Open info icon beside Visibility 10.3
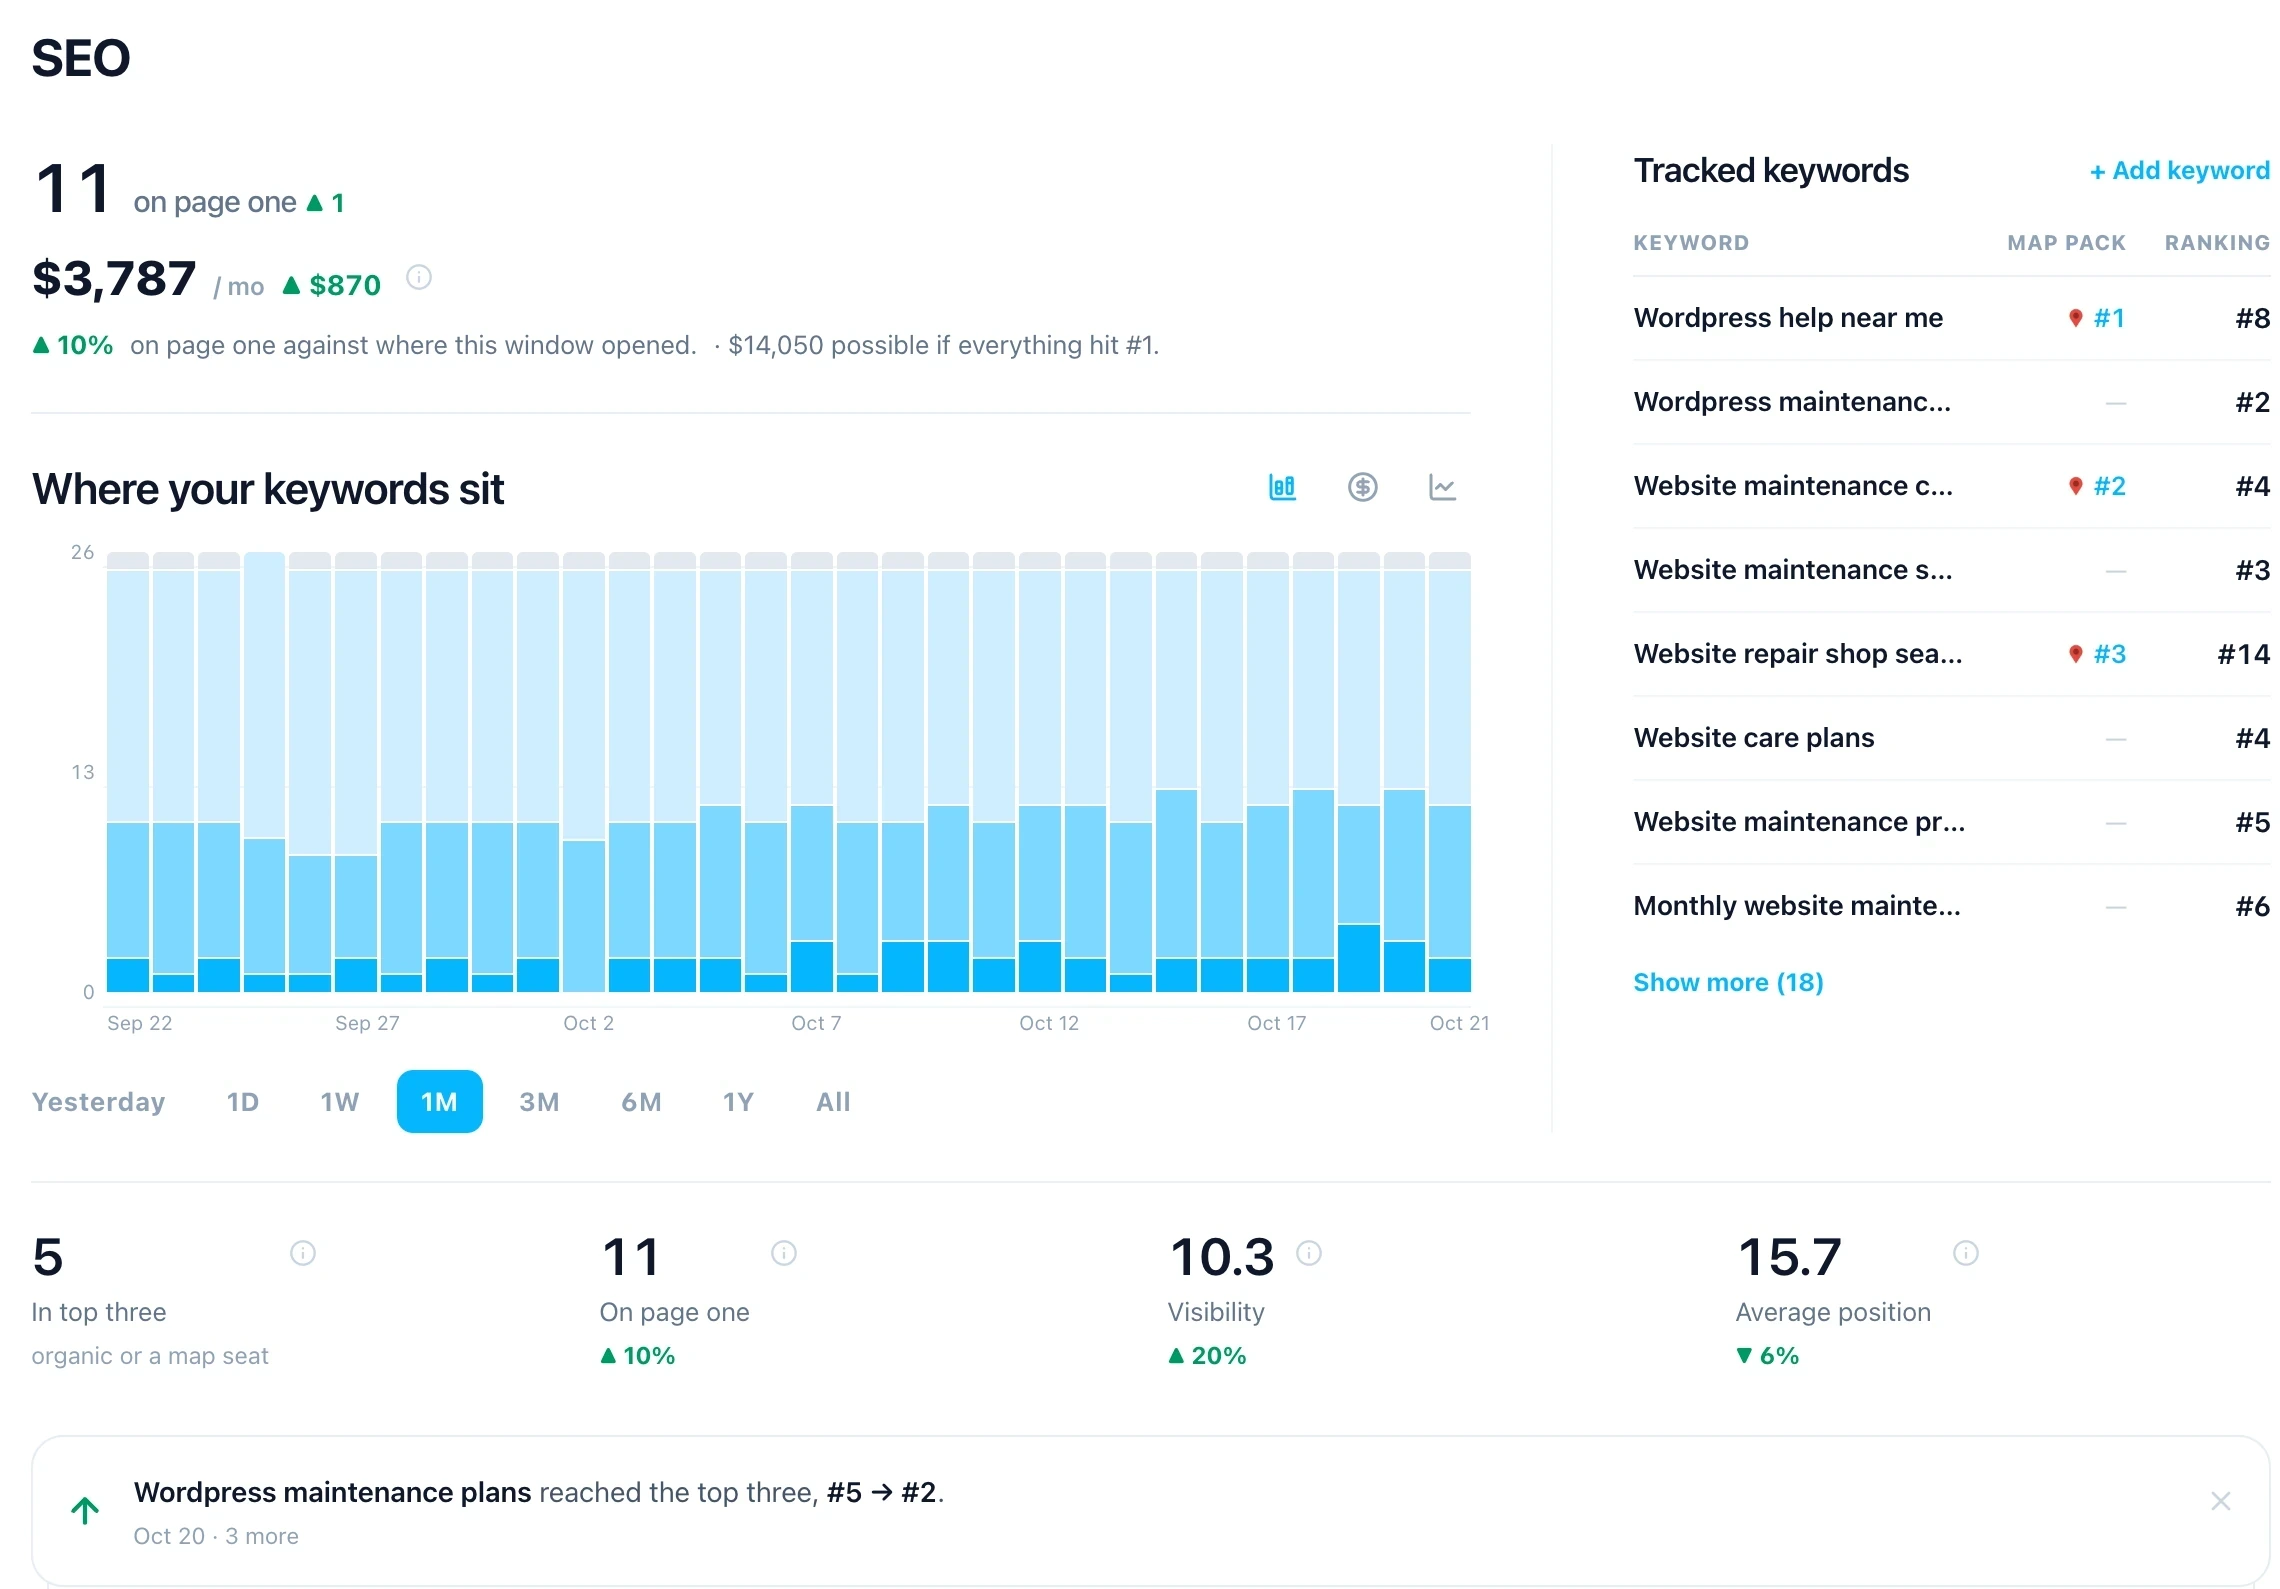 point(1309,1253)
